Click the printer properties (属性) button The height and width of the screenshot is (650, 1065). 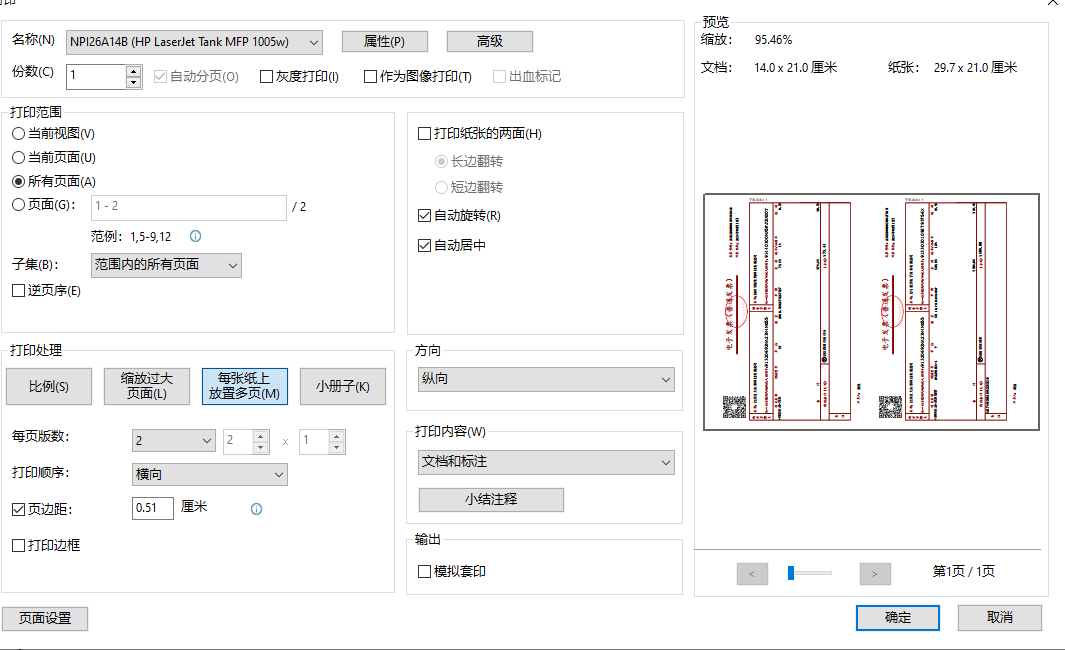(x=384, y=41)
